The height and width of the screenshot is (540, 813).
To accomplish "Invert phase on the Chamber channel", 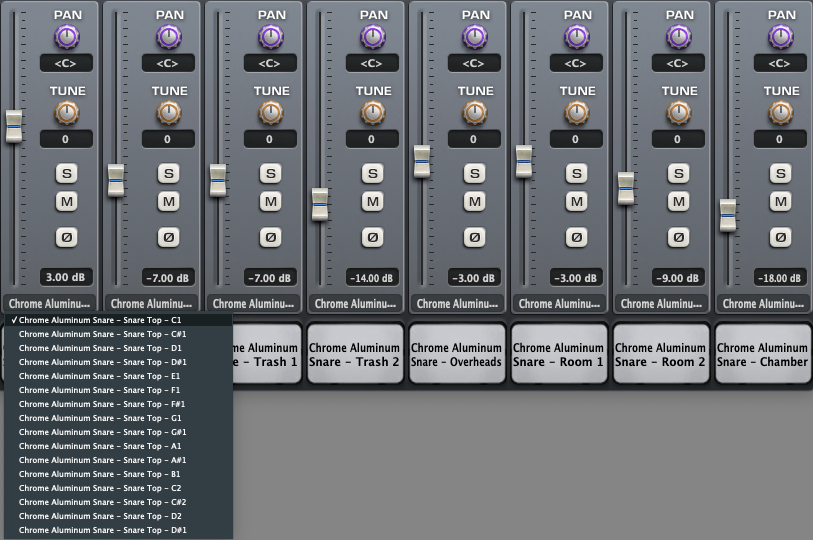I will [780, 238].
